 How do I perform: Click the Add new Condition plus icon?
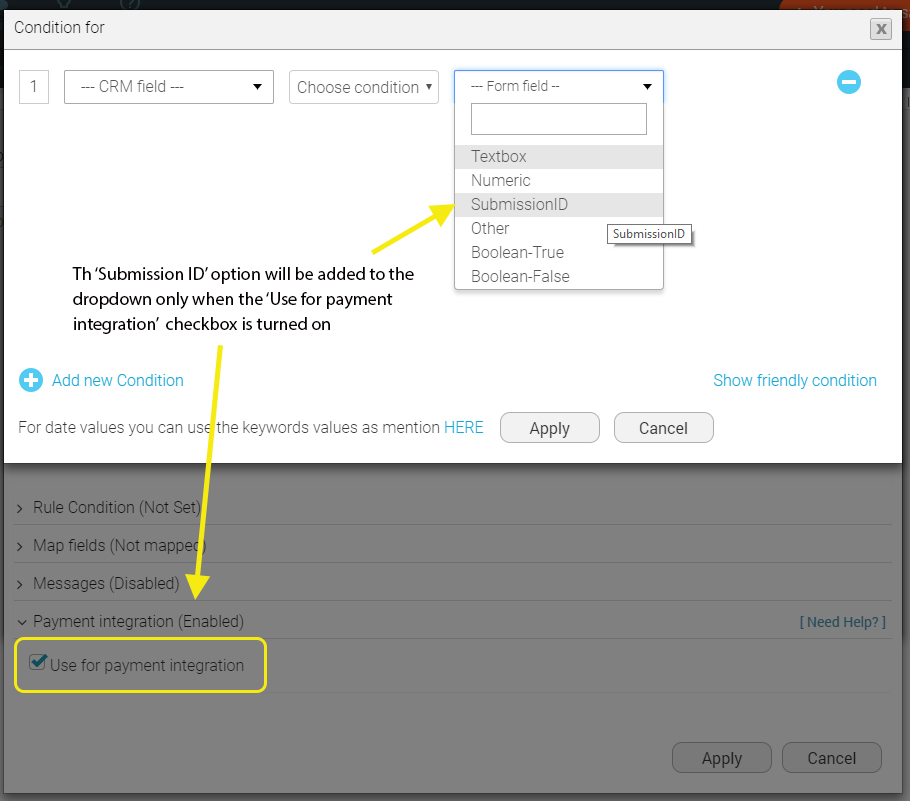(31, 380)
